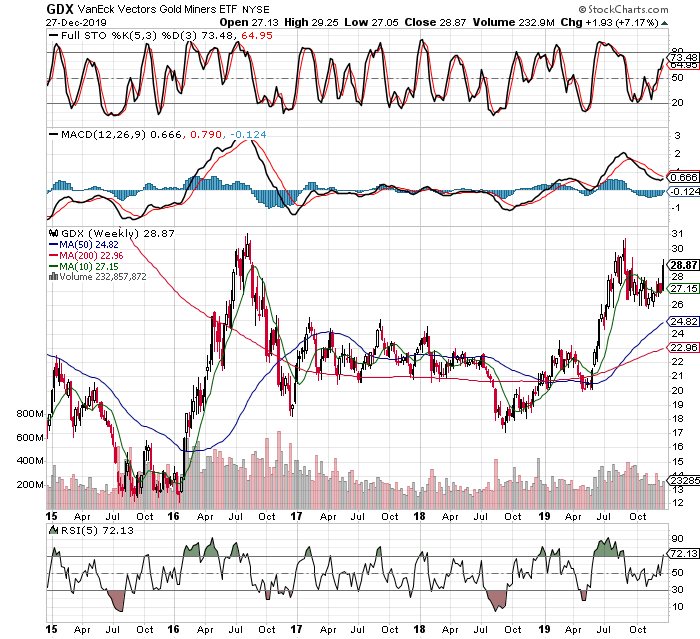Image resolution: width=700 pixels, height=639 pixels.
Task: Click the 0.666 MACD tag on the right axis
Action: click(683, 177)
